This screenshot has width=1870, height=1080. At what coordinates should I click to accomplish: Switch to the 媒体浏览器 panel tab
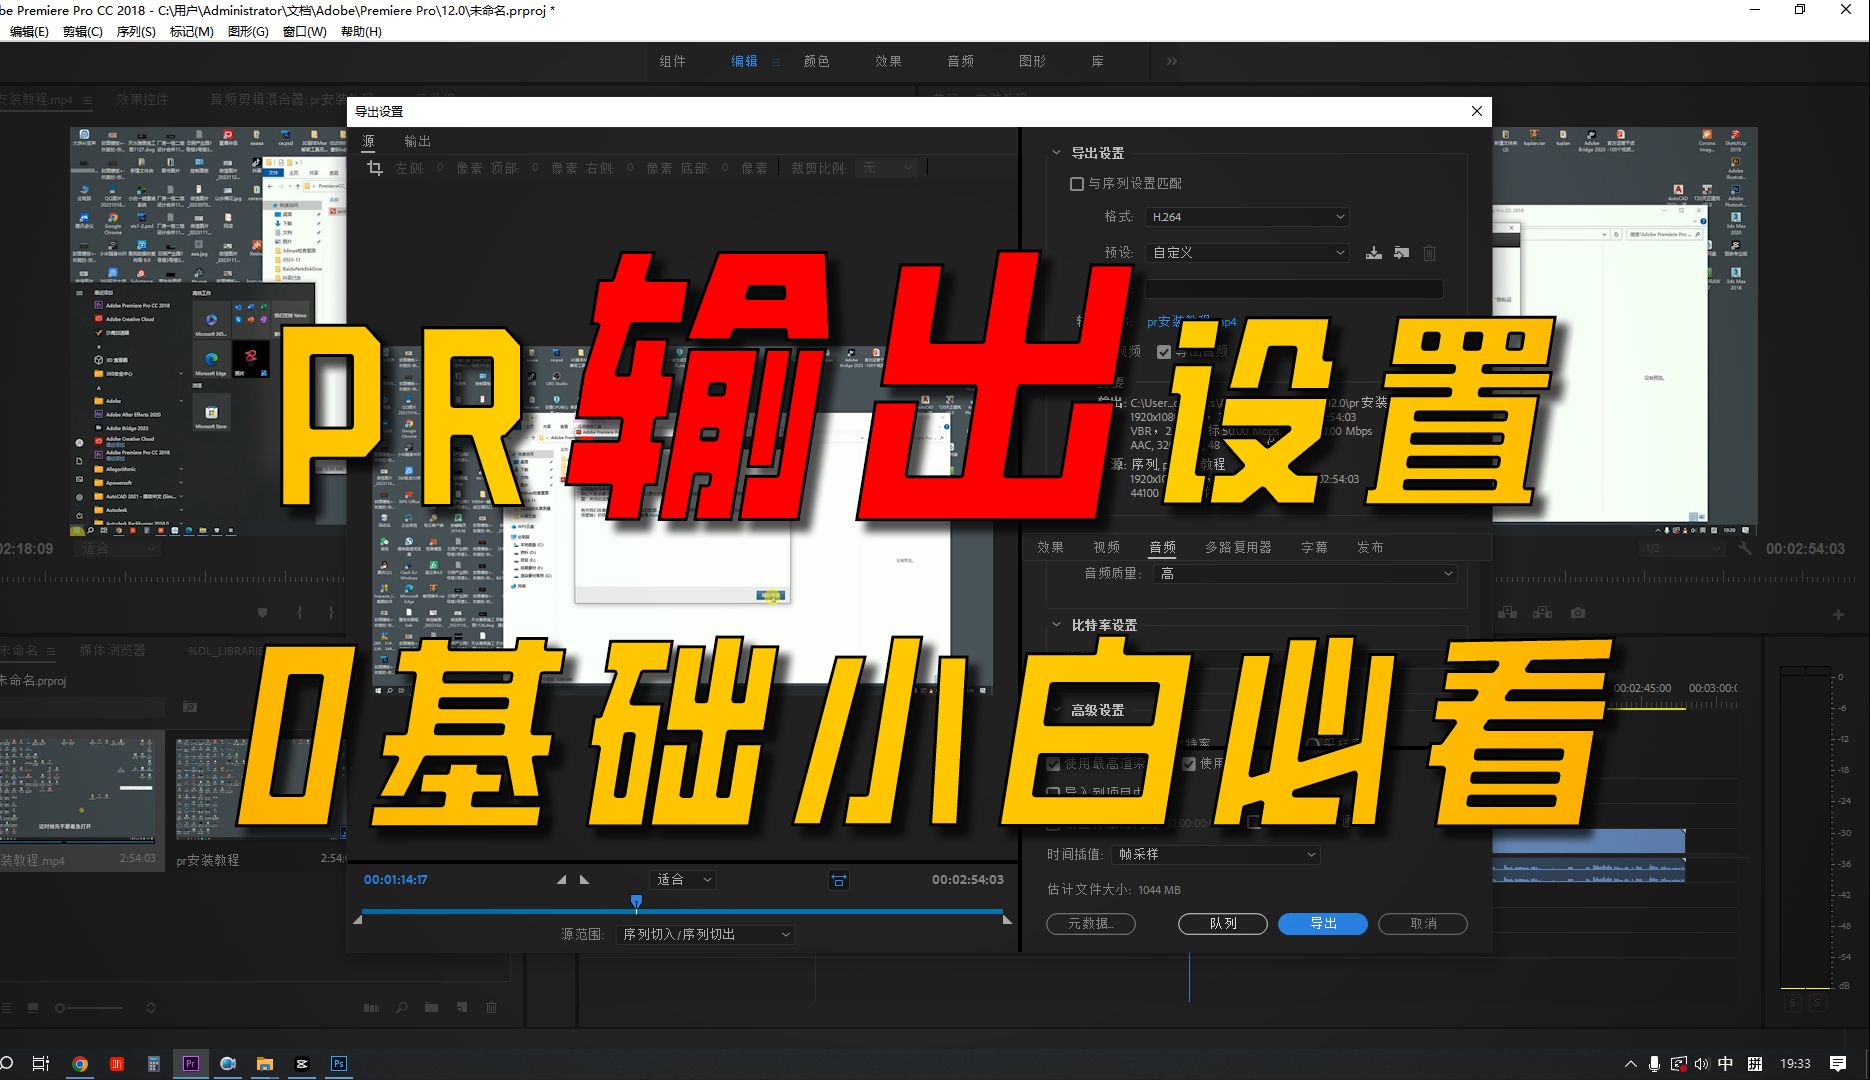coord(112,651)
